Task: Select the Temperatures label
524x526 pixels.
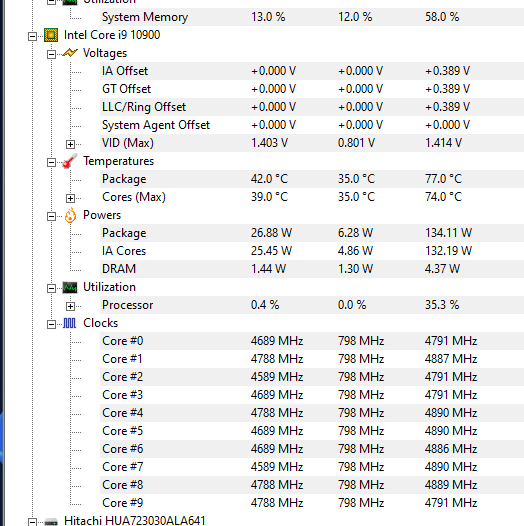Action: [118, 161]
